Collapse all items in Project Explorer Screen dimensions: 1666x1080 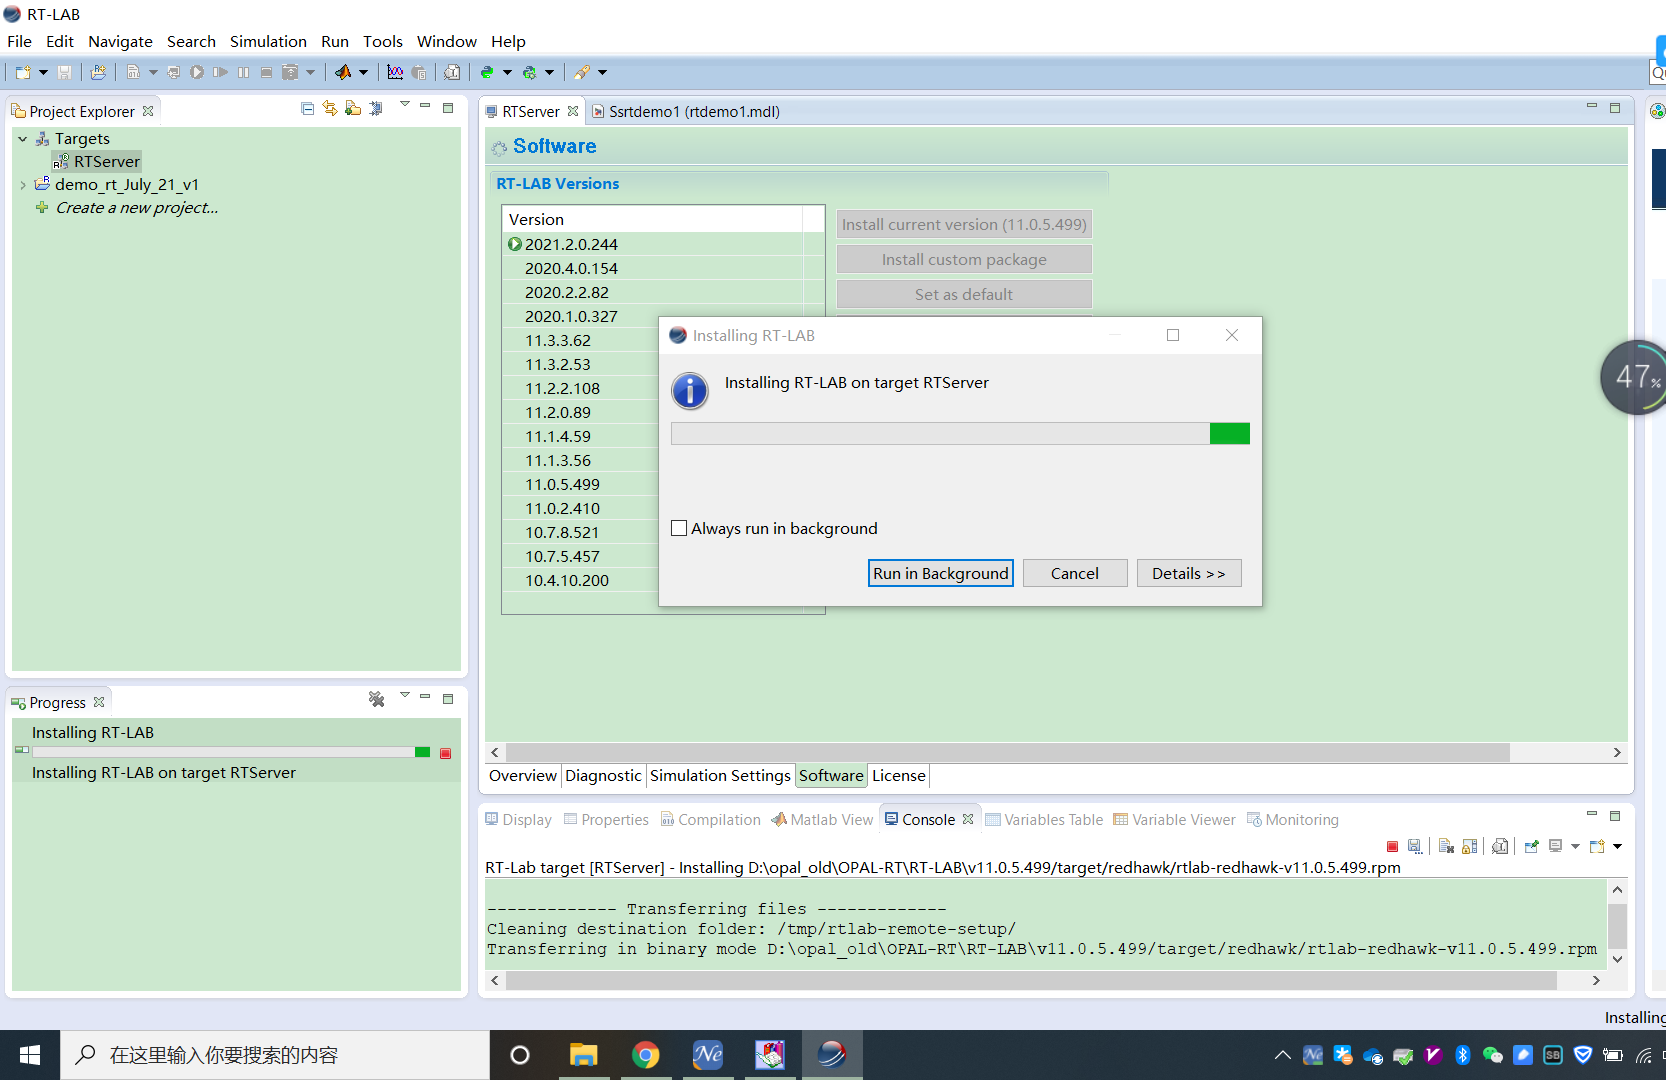307,108
